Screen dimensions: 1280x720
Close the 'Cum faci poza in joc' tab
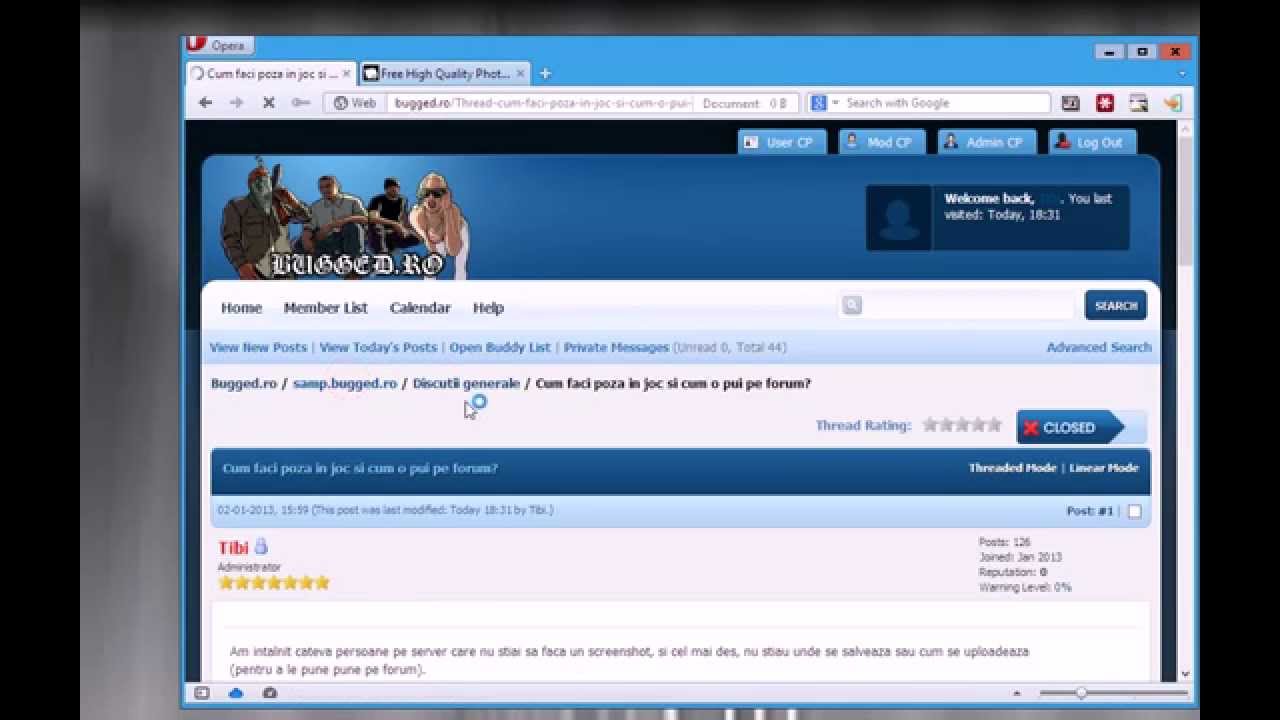point(346,74)
